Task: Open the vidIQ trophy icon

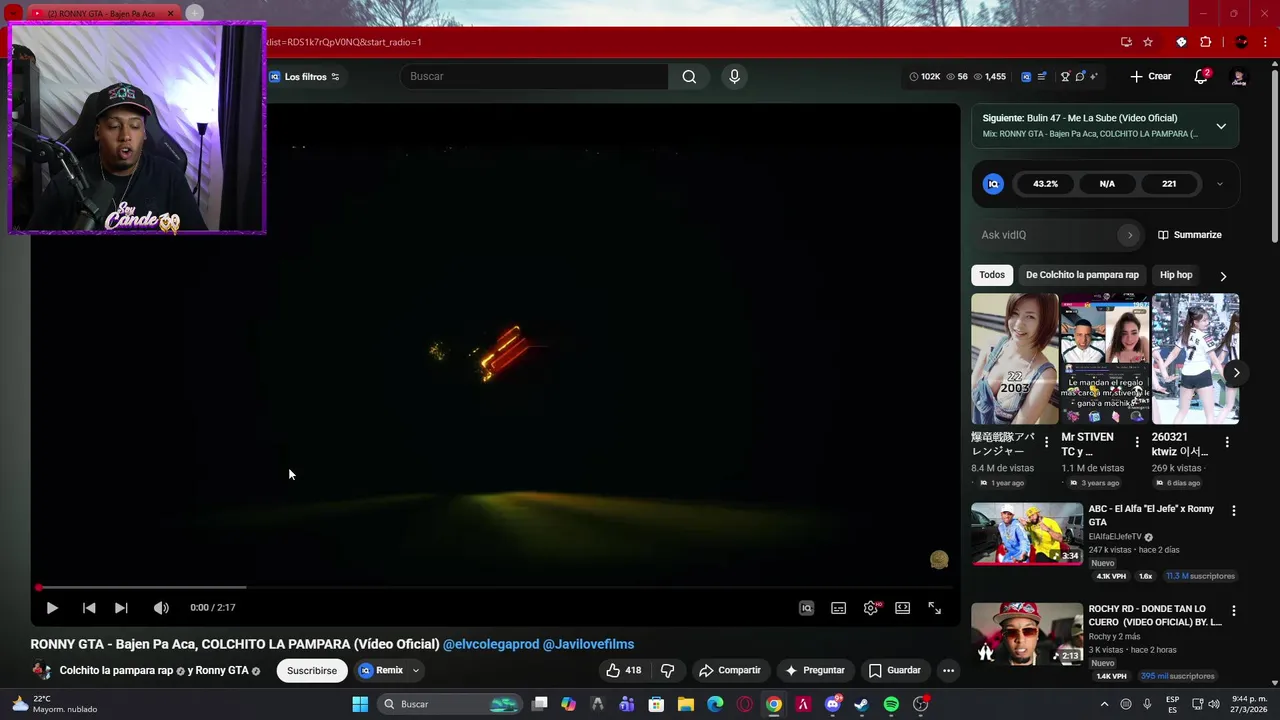Action: 1065,76
